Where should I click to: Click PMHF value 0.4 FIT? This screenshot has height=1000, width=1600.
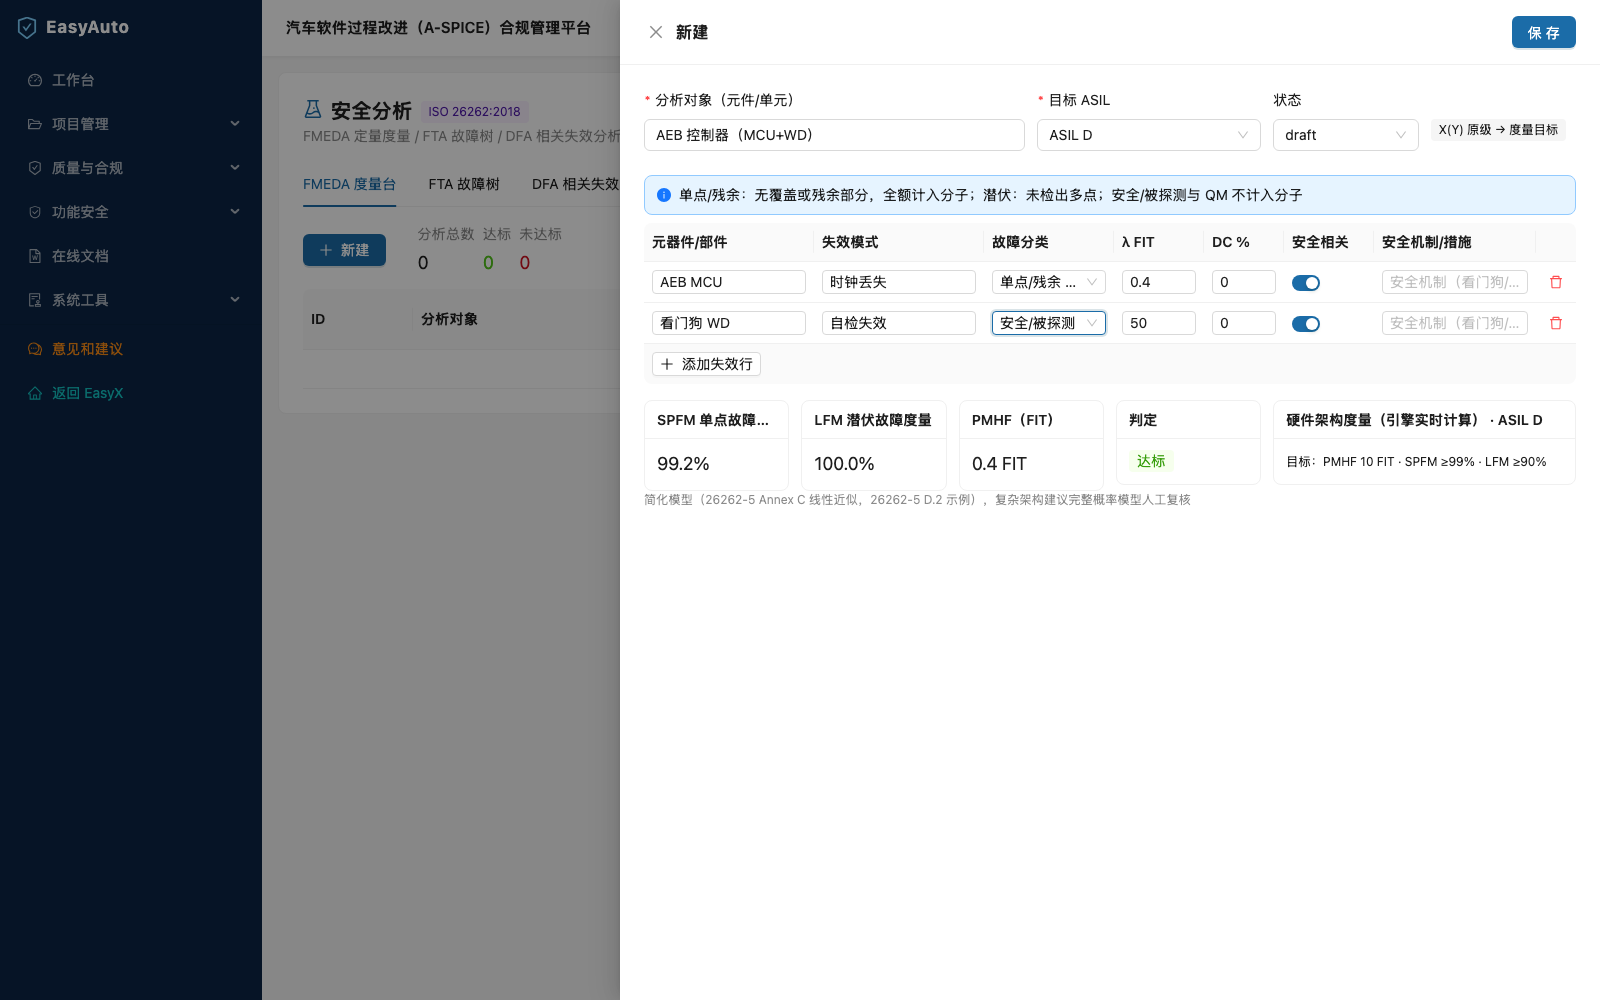coord(999,464)
